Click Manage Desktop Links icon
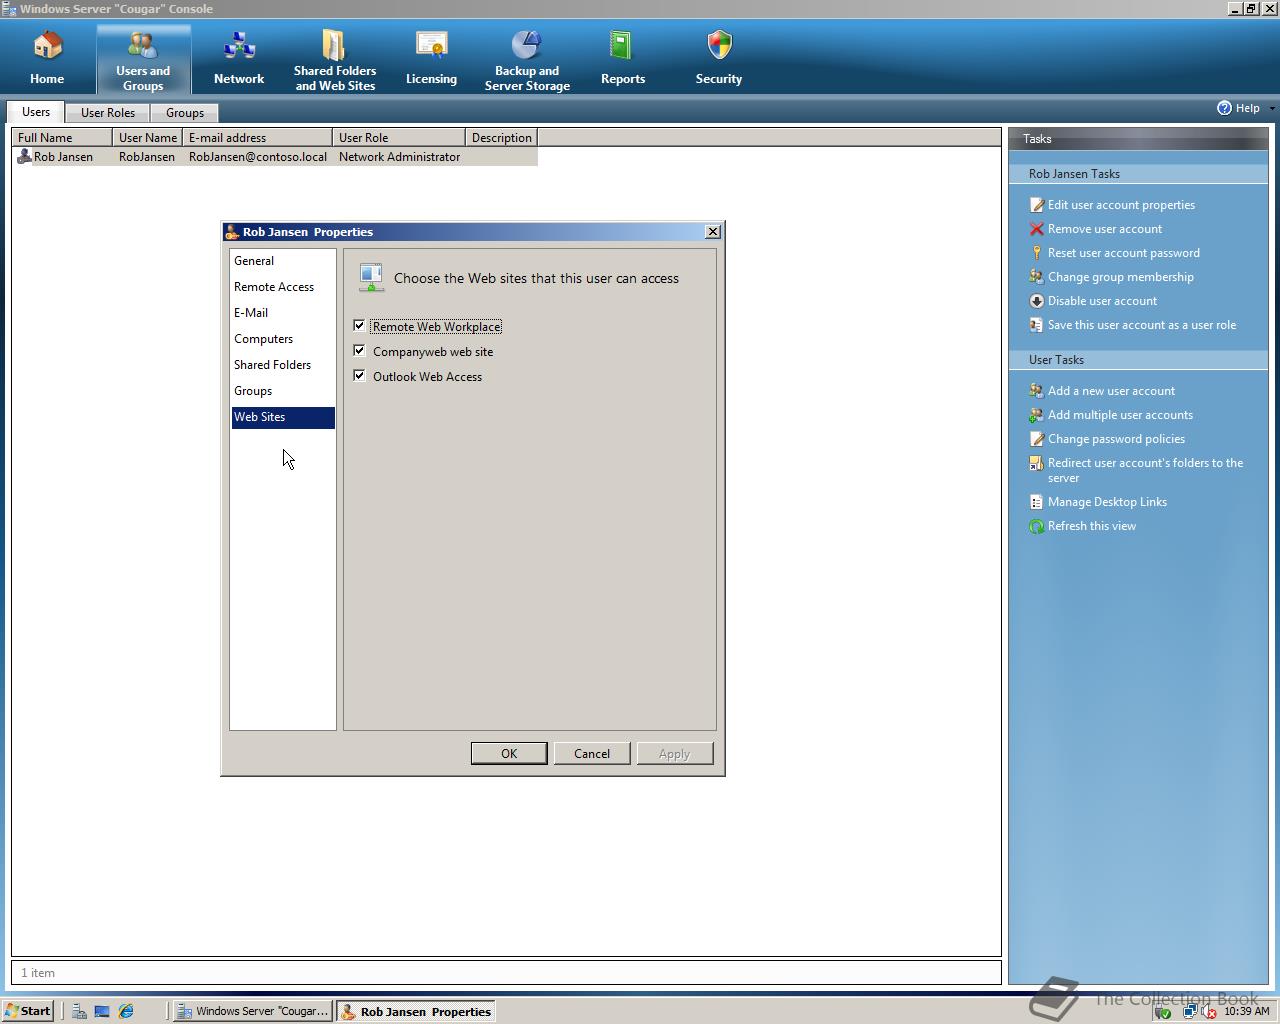Image resolution: width=1280 pixels, height=1024 pixels. [x=1037, y=502]
